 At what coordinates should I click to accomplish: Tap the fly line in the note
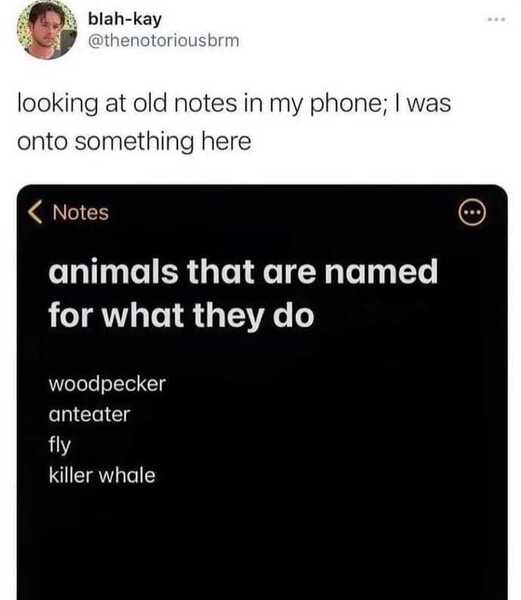coord(60,445)
